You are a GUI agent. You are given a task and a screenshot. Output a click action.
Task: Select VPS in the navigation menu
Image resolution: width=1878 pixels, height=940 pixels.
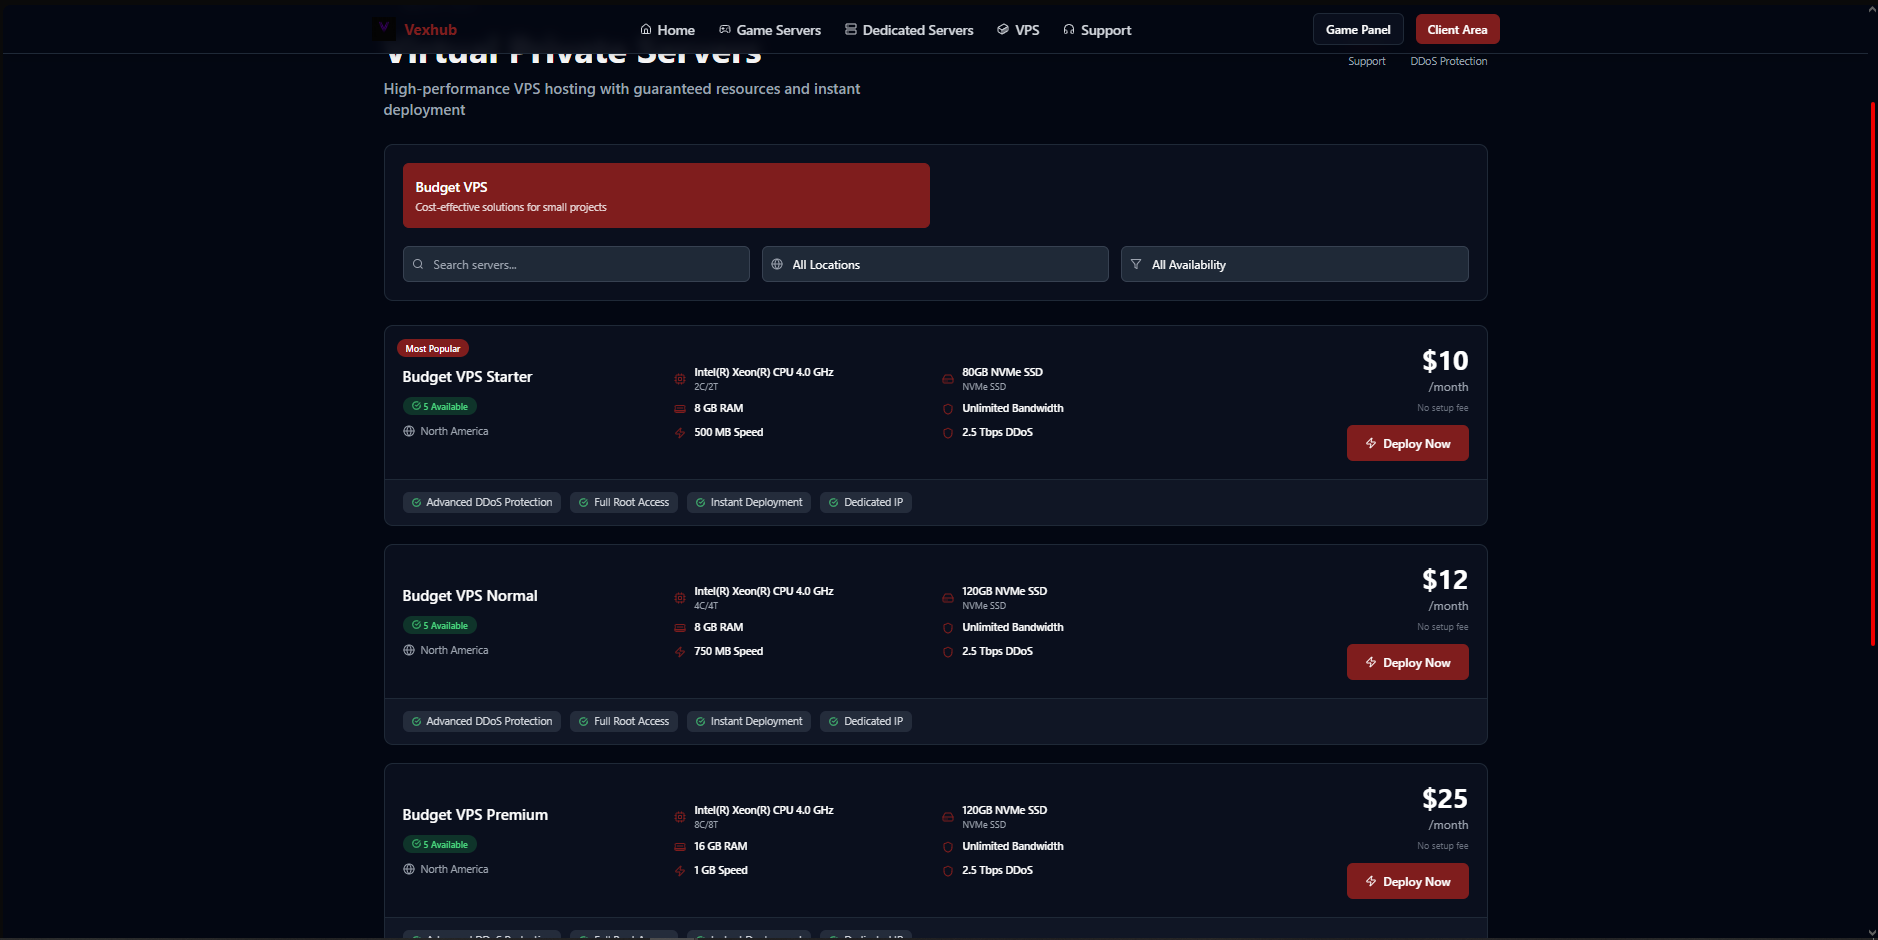point(1018,29)
